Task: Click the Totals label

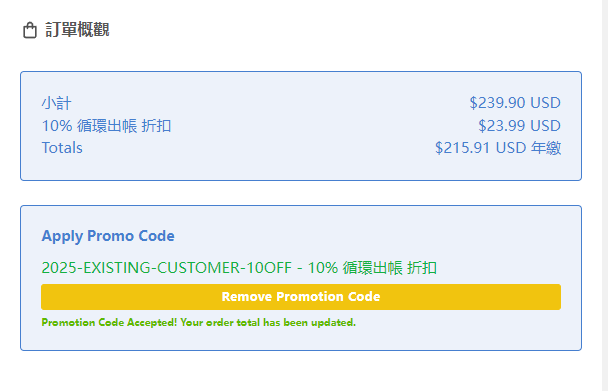Action: (x=62, y=148)
